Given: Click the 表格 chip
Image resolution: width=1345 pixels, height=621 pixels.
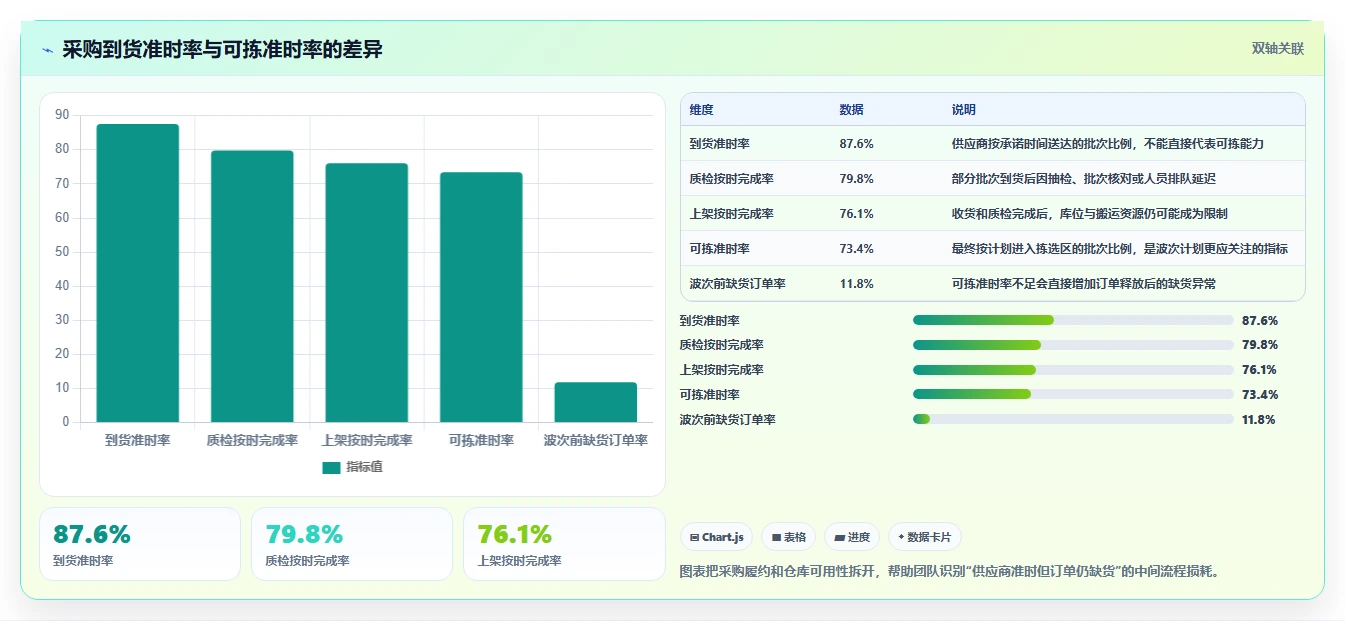Looking at the screenshot, I should (789, 537).
